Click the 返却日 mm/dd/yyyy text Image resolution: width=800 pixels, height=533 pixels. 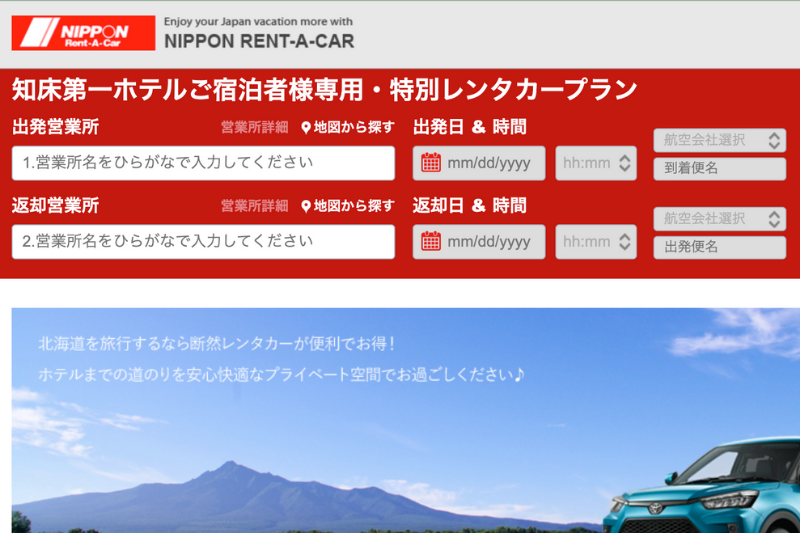pyautogui.click(x=488, y=241)
